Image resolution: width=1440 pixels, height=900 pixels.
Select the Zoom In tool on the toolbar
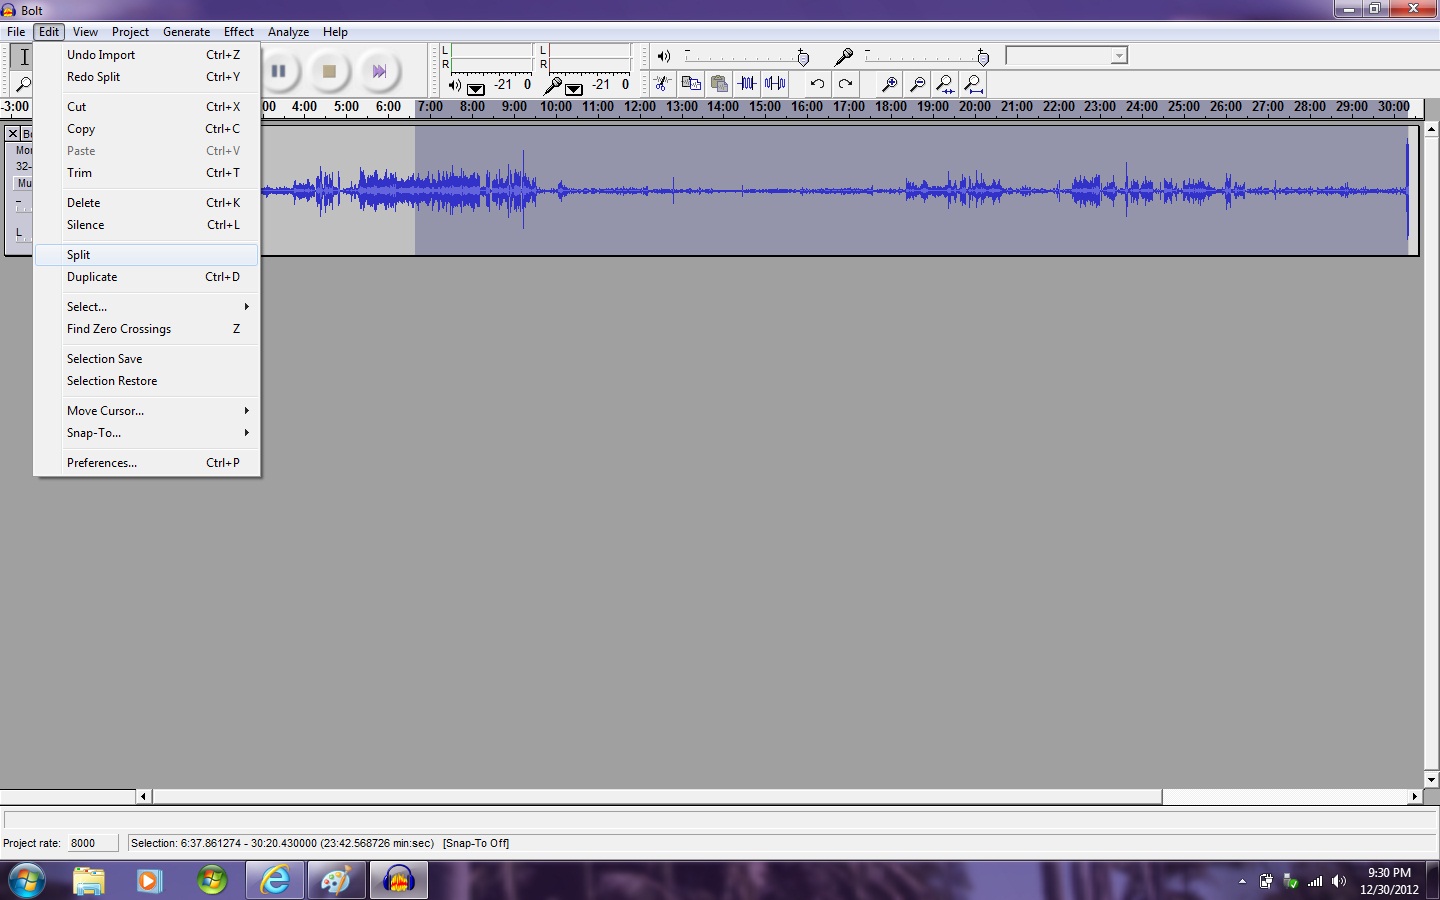point(889,84)
